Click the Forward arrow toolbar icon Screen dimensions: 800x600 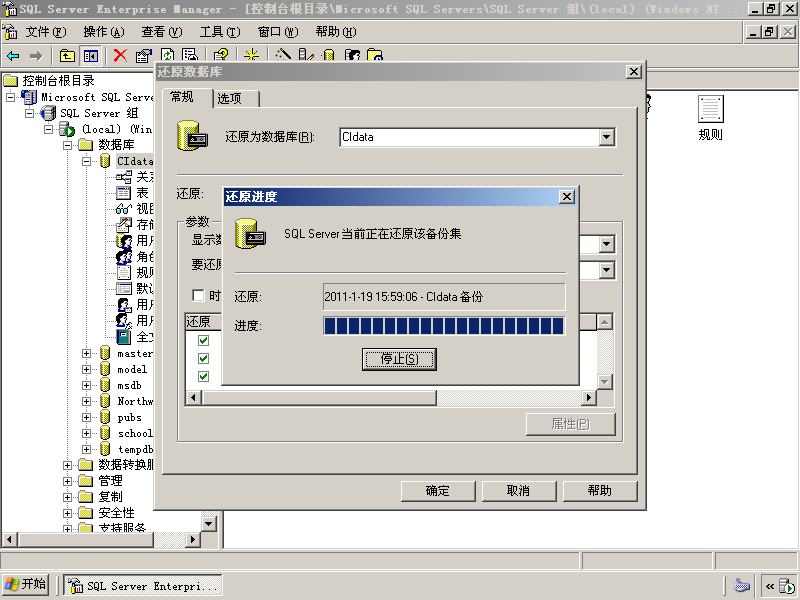(36, 56)
